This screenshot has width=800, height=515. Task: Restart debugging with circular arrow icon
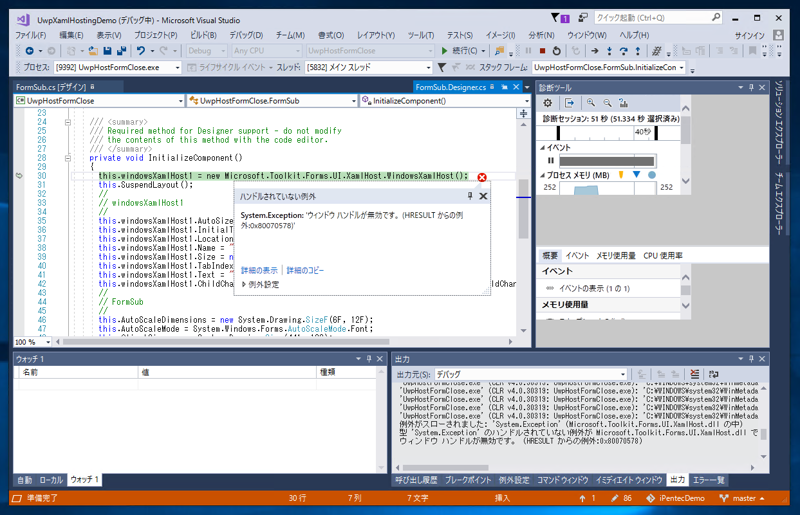(557, 51)
